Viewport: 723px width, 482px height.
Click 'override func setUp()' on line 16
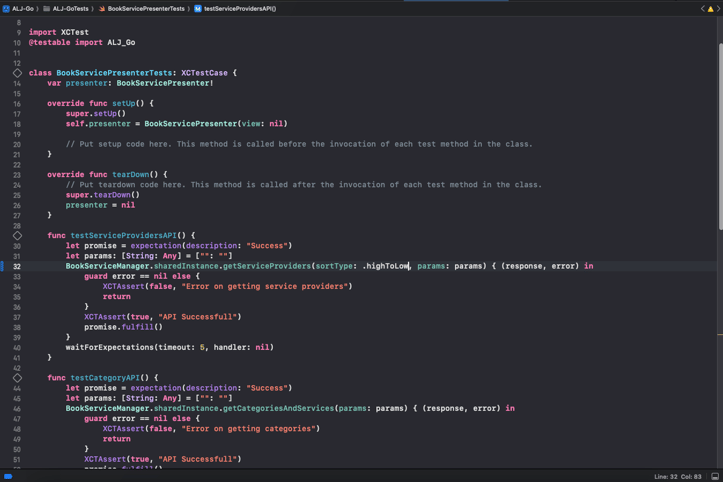click(x=95, y=103)
